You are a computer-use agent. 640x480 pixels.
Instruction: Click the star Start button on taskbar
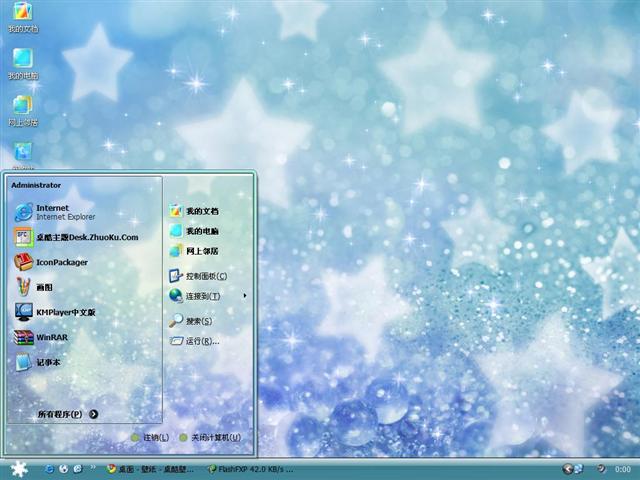18,468
